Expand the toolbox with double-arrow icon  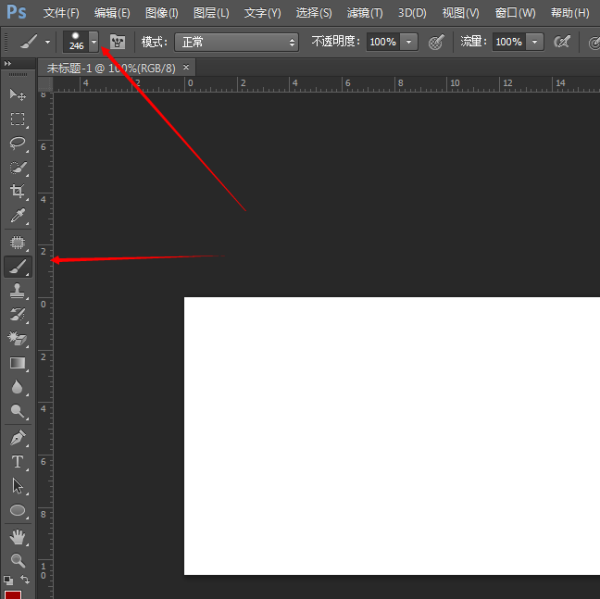coord(8,63)
